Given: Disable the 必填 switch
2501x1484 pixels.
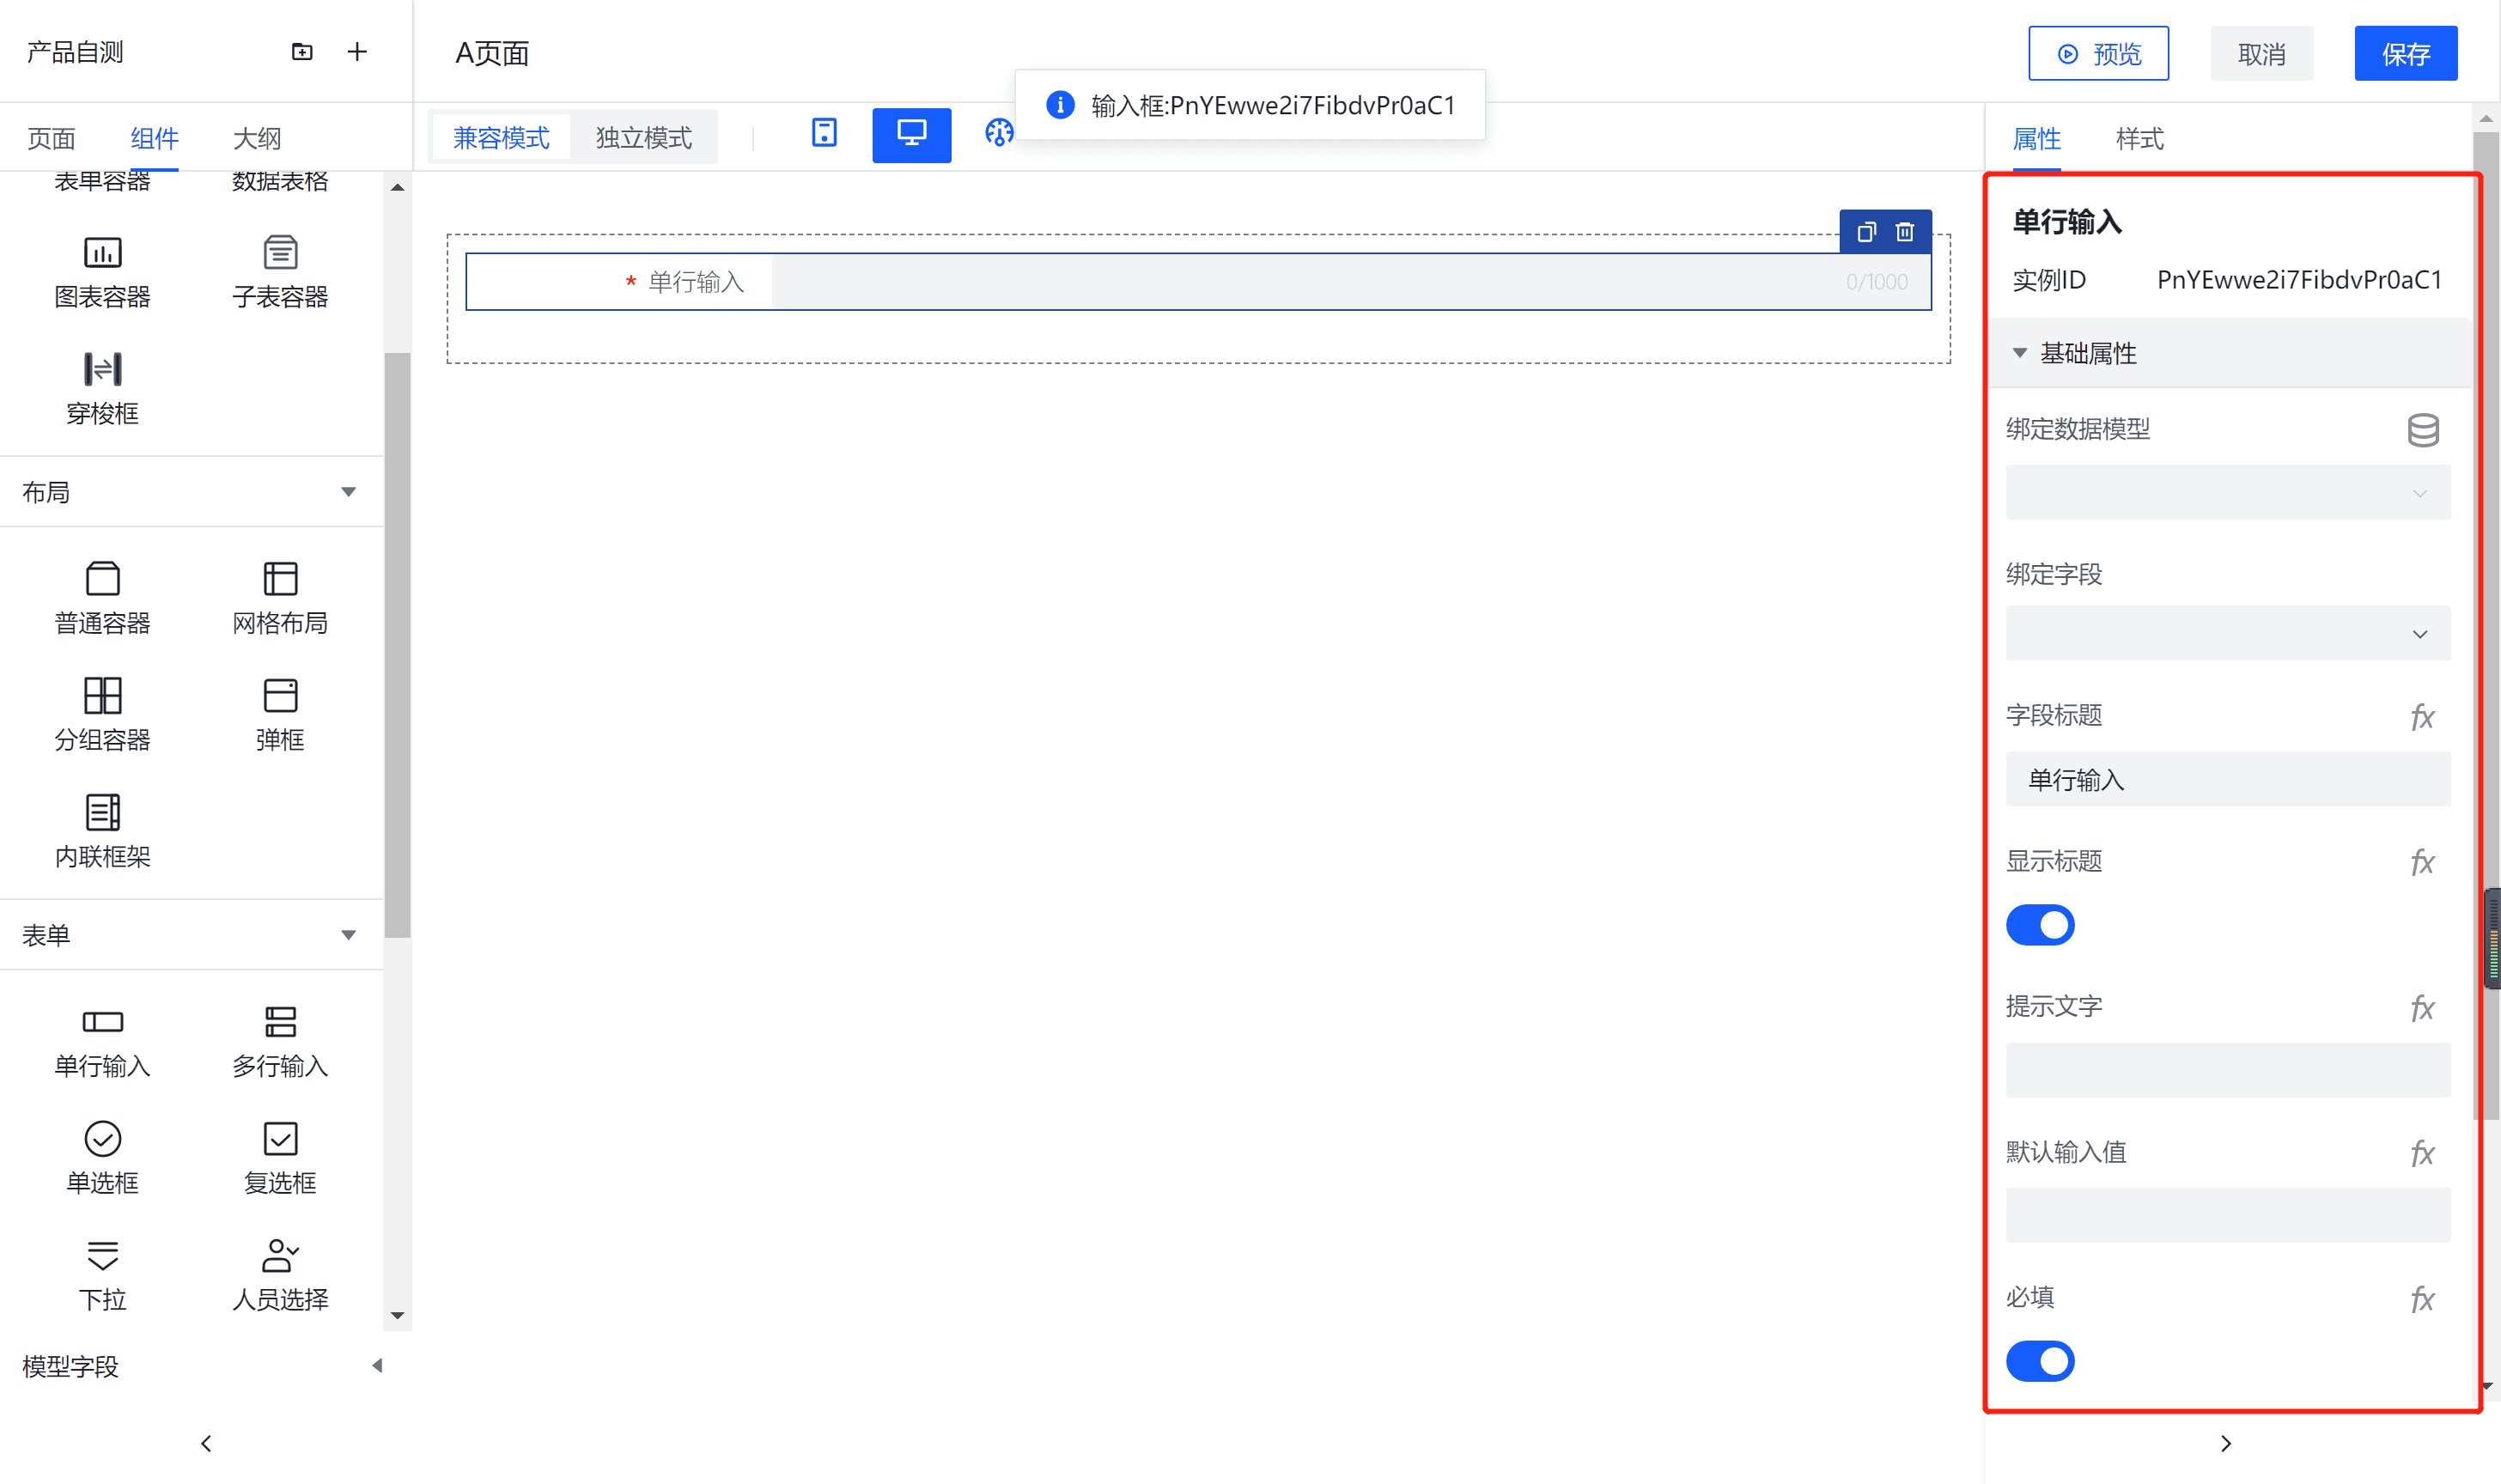Looking at the screenshot, I should tap(2040, 1361).
